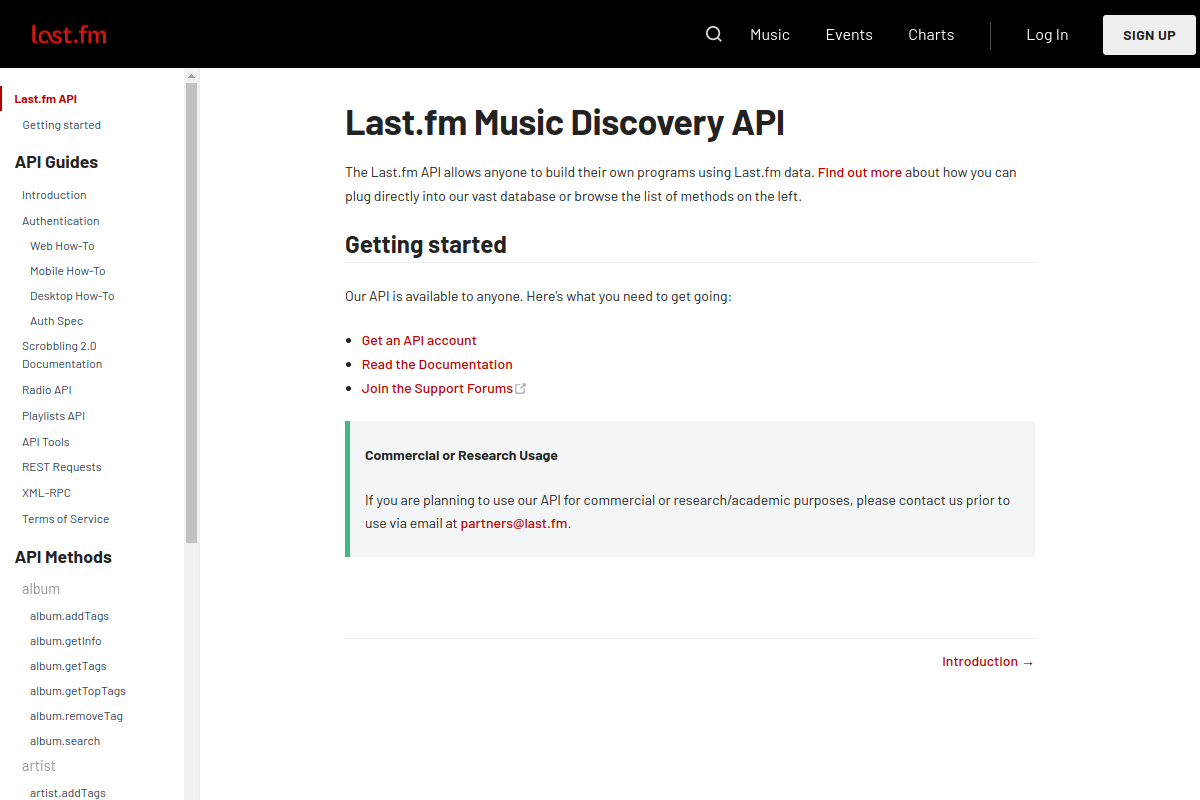The width and height of the screenshot is (1200, 800).
Task: Click the API Guides heading
Action: (x=56, y=162)
